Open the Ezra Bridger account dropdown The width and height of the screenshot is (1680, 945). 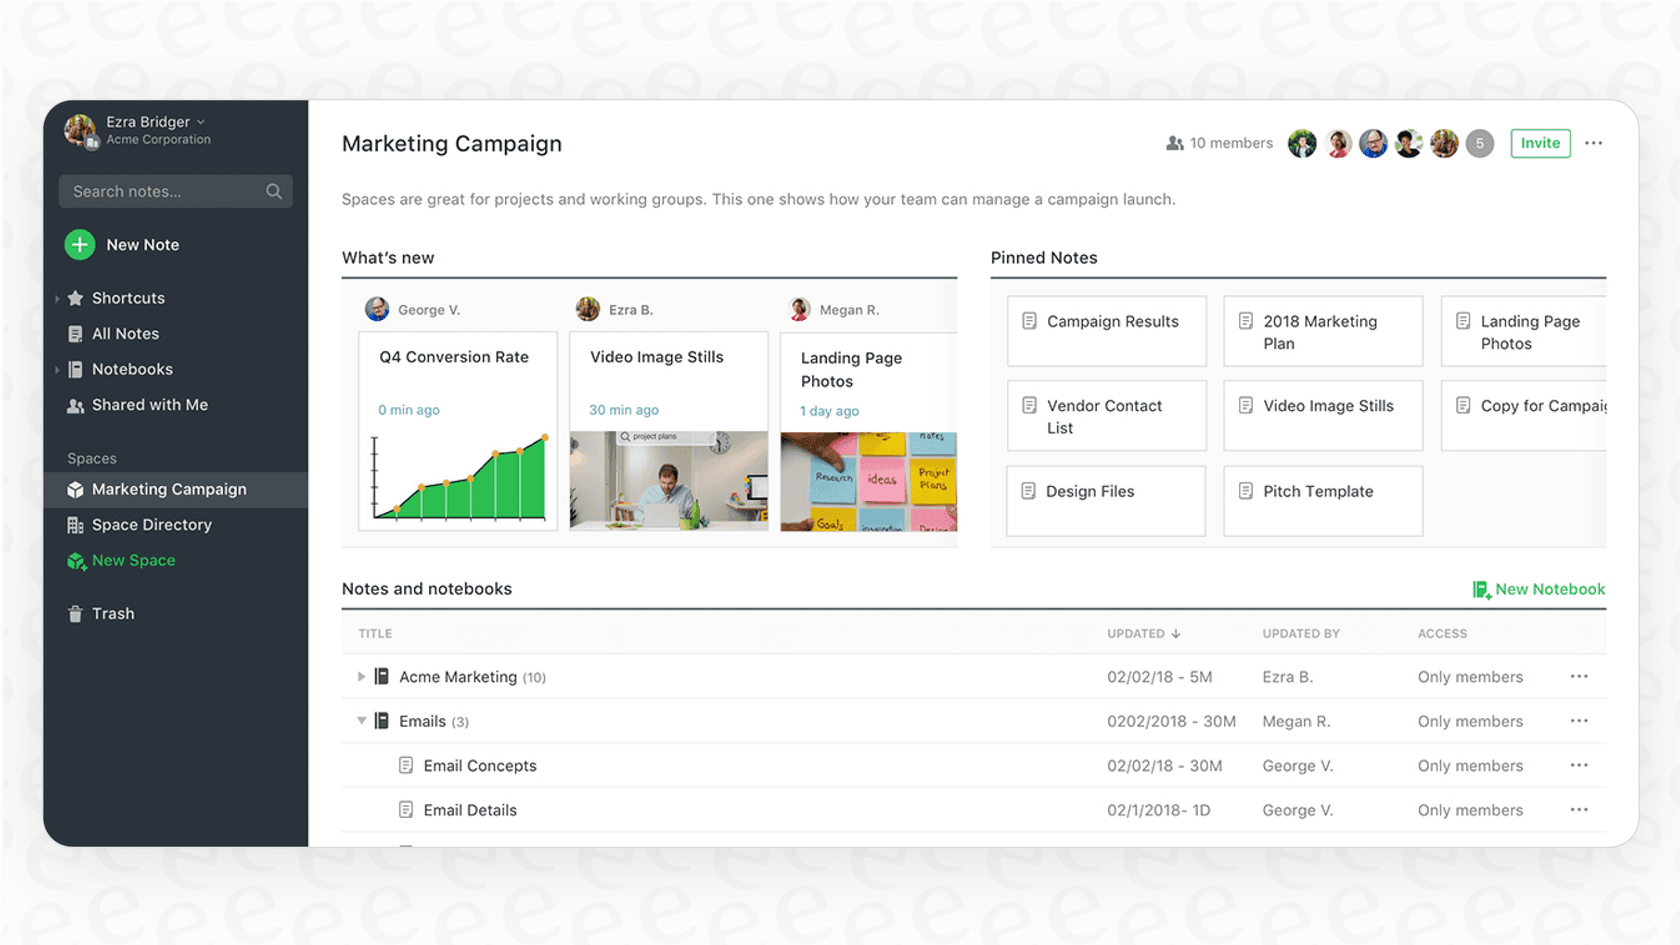(200, 121)
